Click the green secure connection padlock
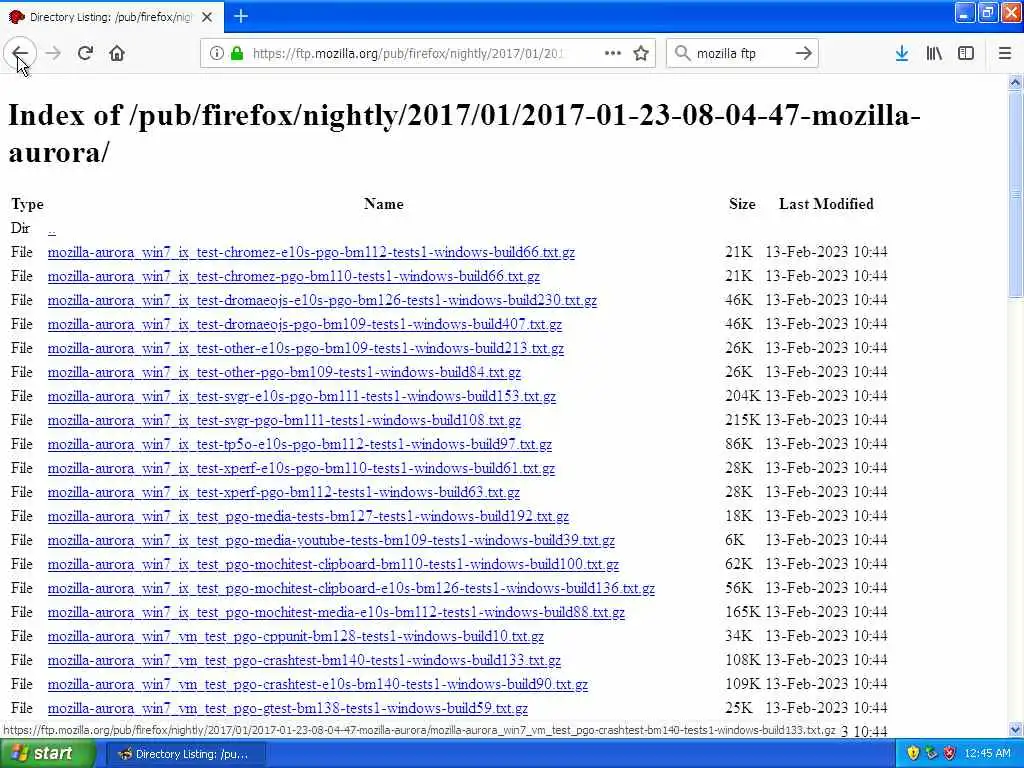Screen dimensions: 1024x768 click(x=237, y=54)
